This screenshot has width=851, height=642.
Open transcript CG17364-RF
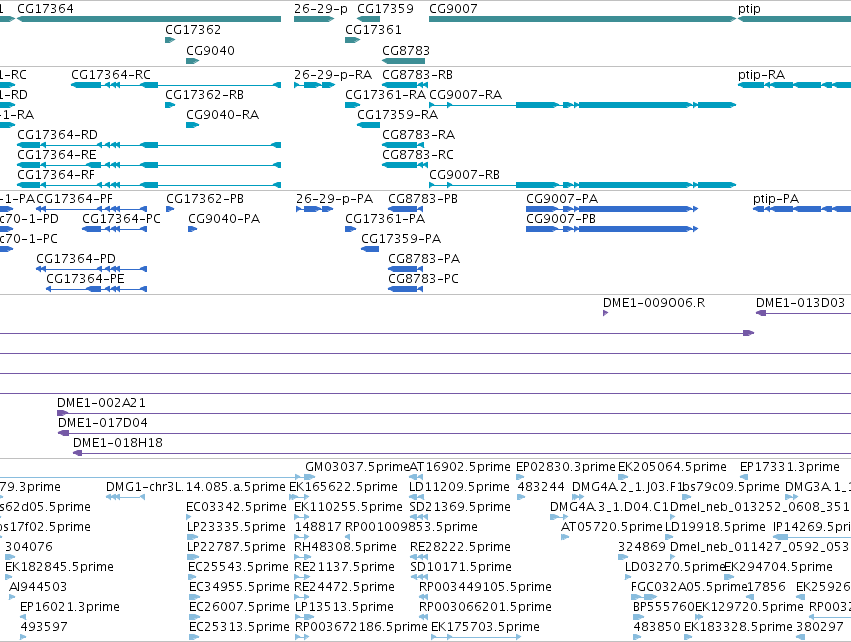56,175
